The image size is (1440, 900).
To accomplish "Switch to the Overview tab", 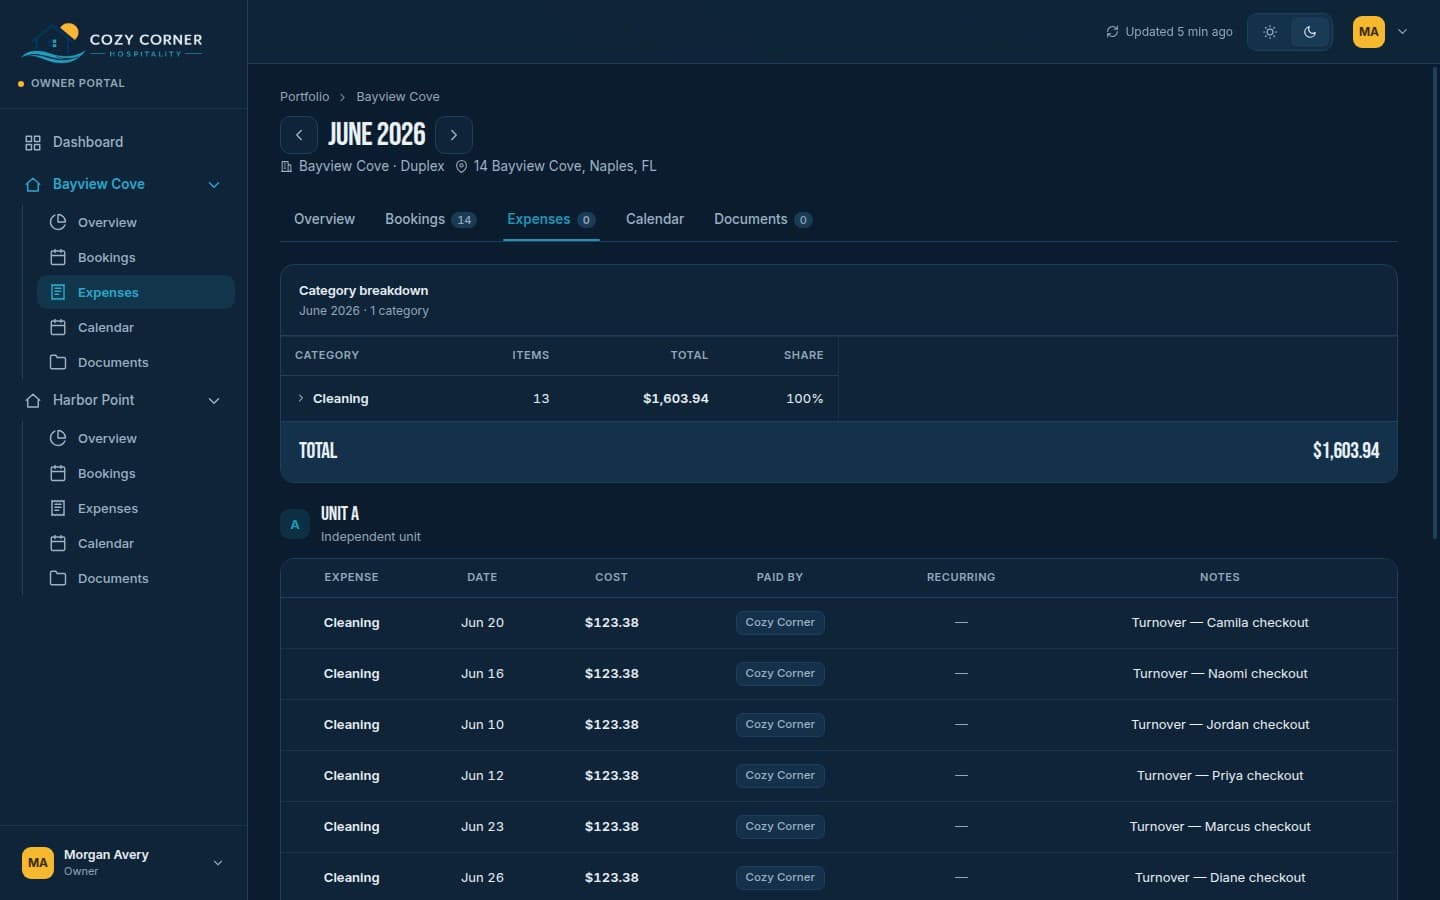I will coord(324,219).
